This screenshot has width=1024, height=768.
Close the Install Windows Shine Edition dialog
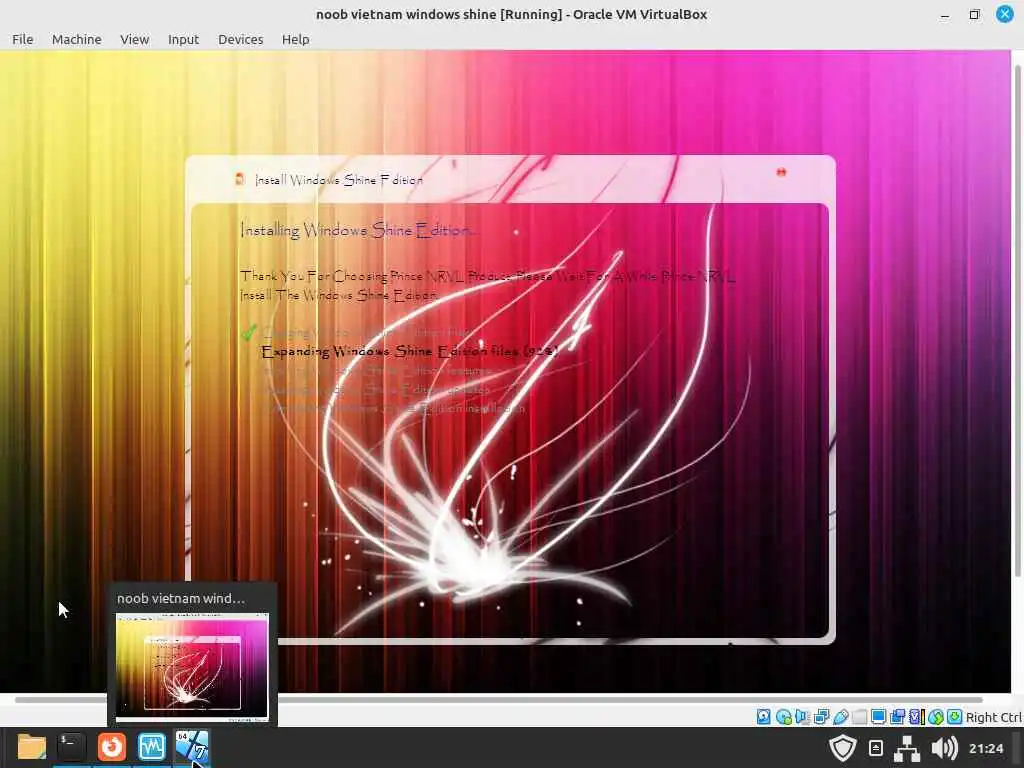point(781,172)
